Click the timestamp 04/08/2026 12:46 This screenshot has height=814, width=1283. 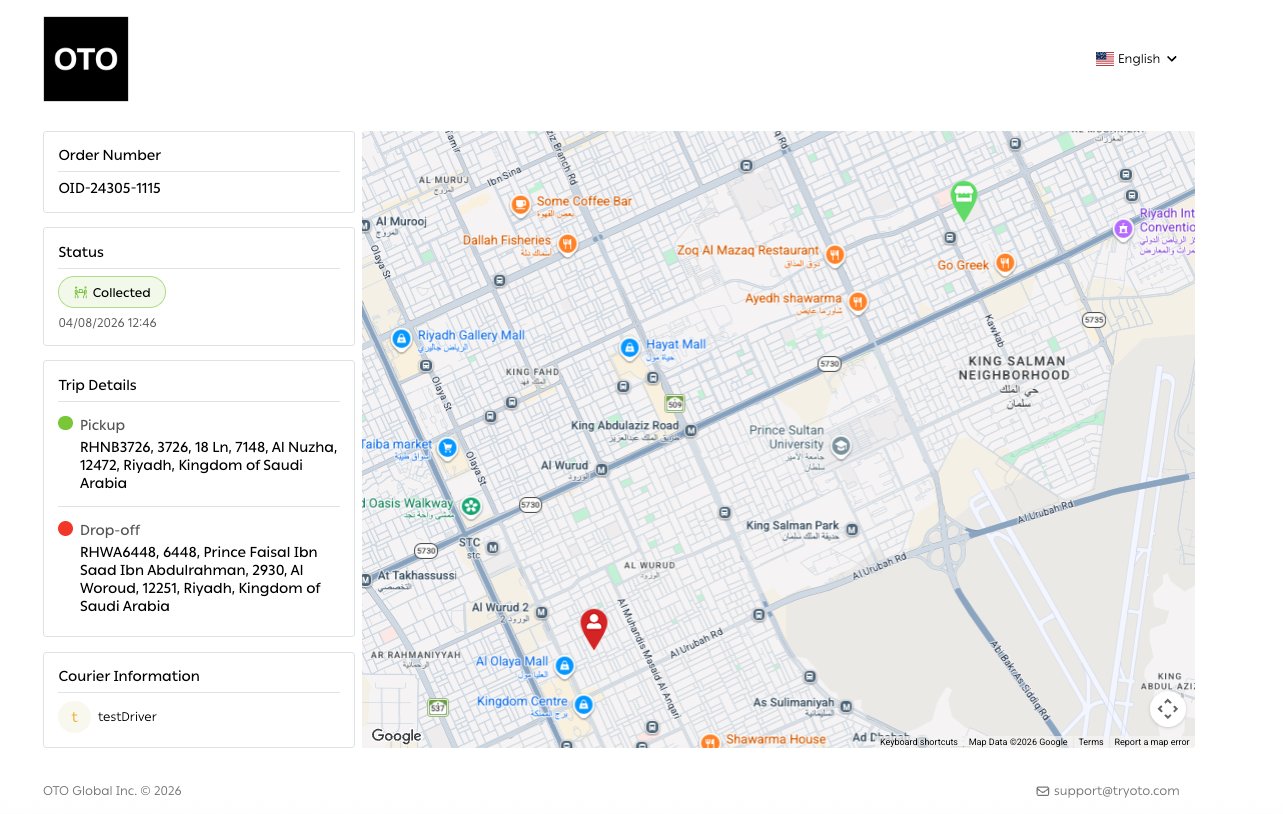pos(108,323)
